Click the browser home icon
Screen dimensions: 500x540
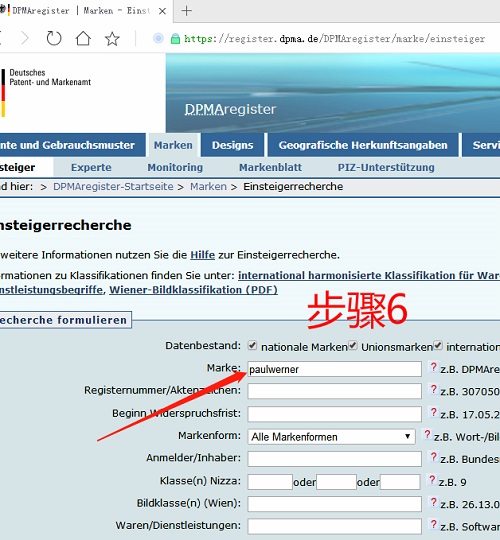[x=83, y=38]
